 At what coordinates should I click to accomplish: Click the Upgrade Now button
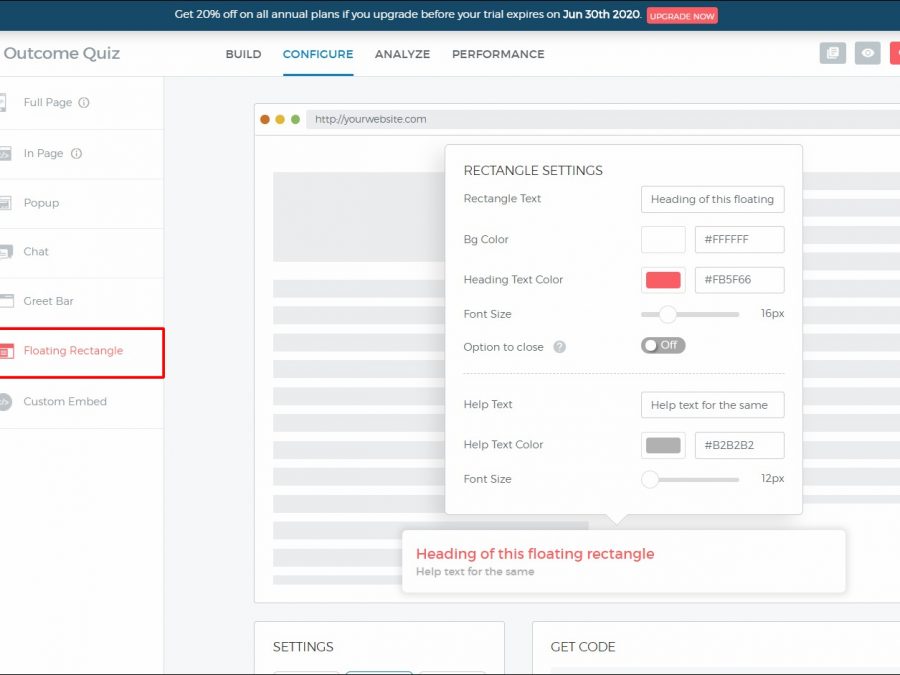point(682,16)
